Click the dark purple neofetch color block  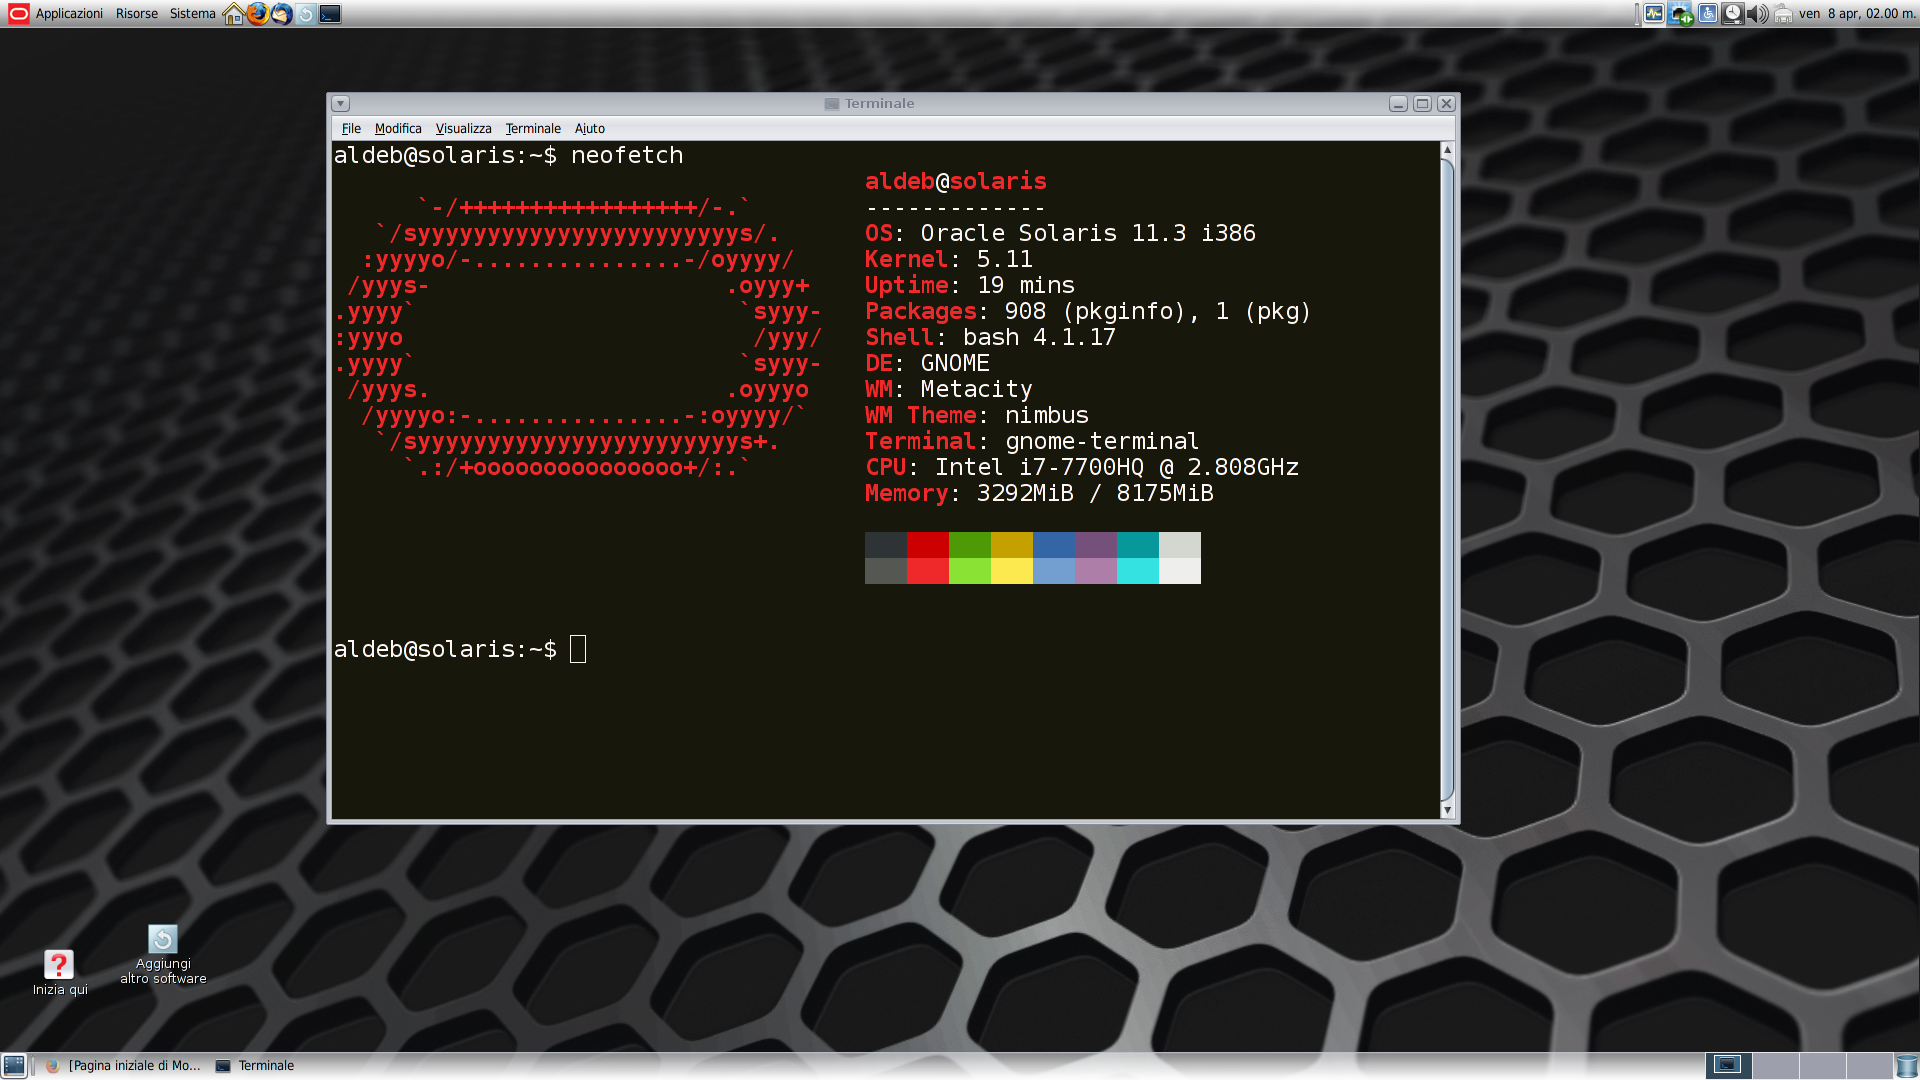(x=1096, y=545)
